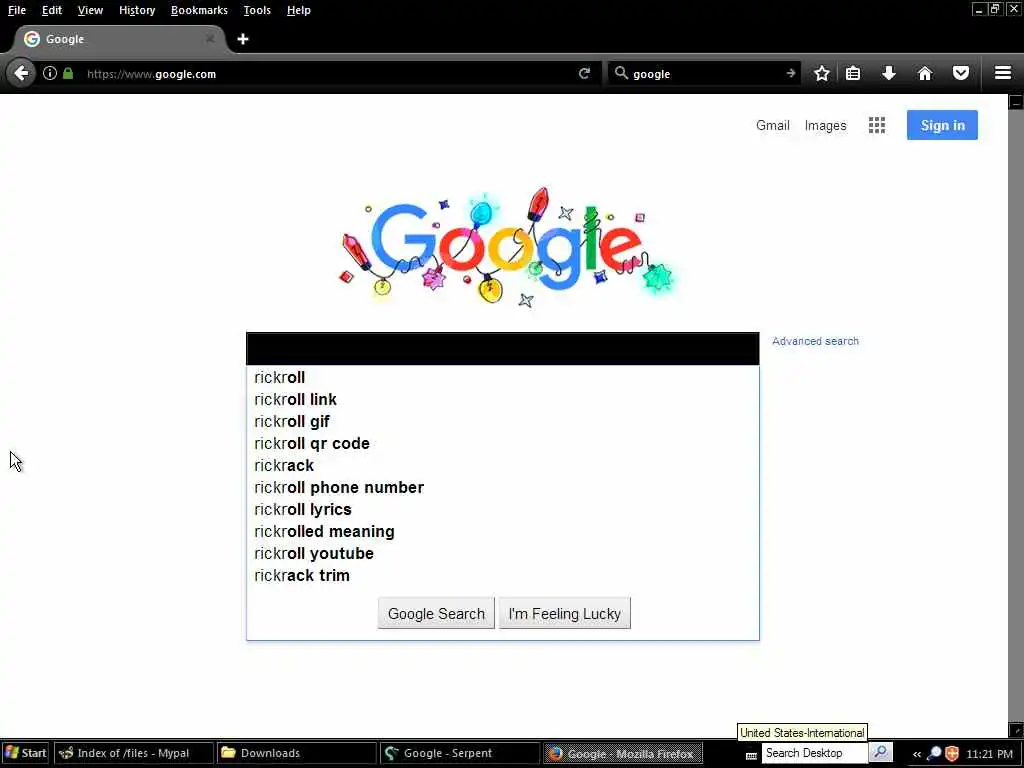Open the Help menu
This screenshot has height=768, width=1024.
pos(298,10)
